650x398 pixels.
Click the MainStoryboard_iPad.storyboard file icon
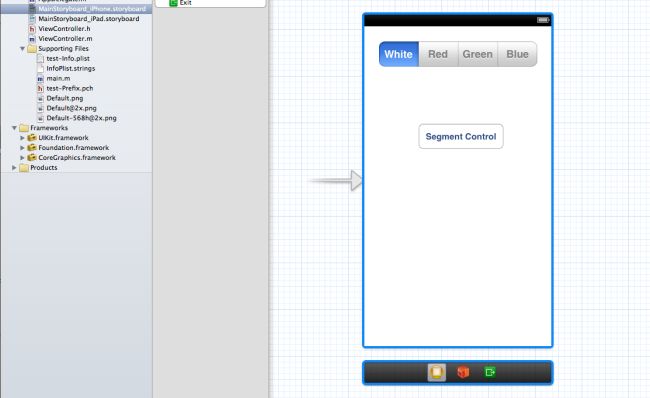[x=32, y=19]
